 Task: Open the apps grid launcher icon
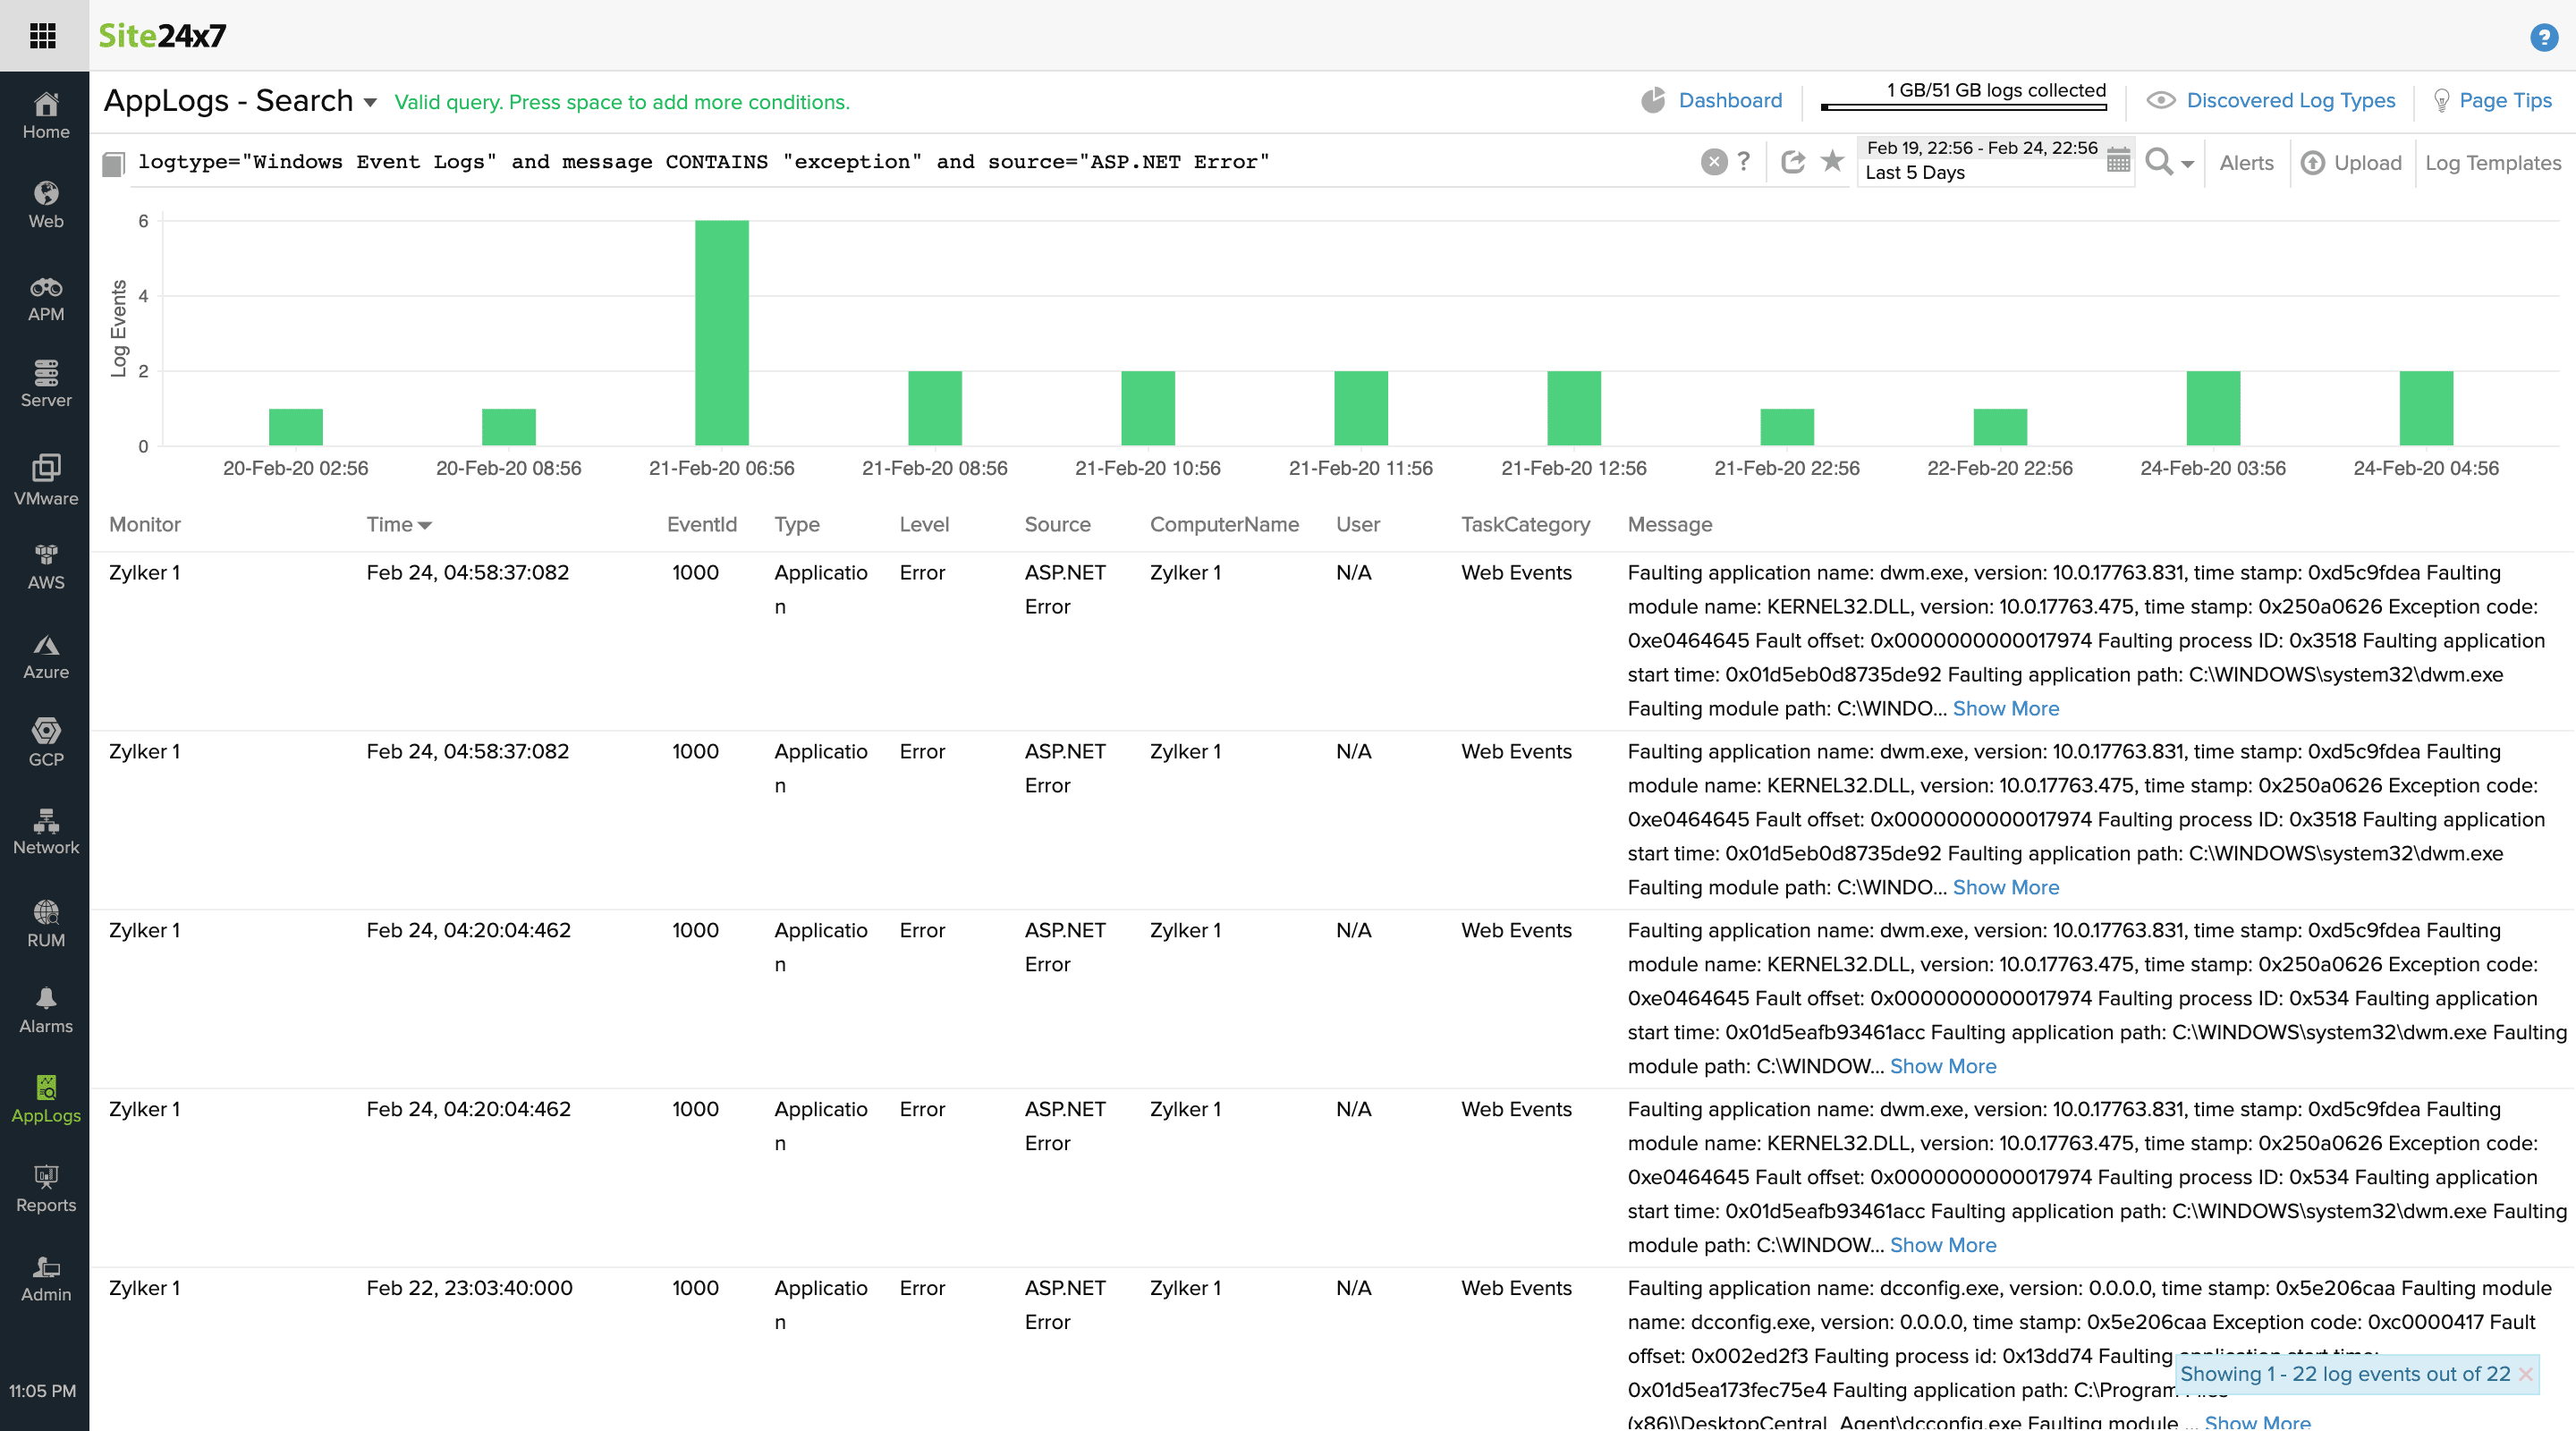43,36
